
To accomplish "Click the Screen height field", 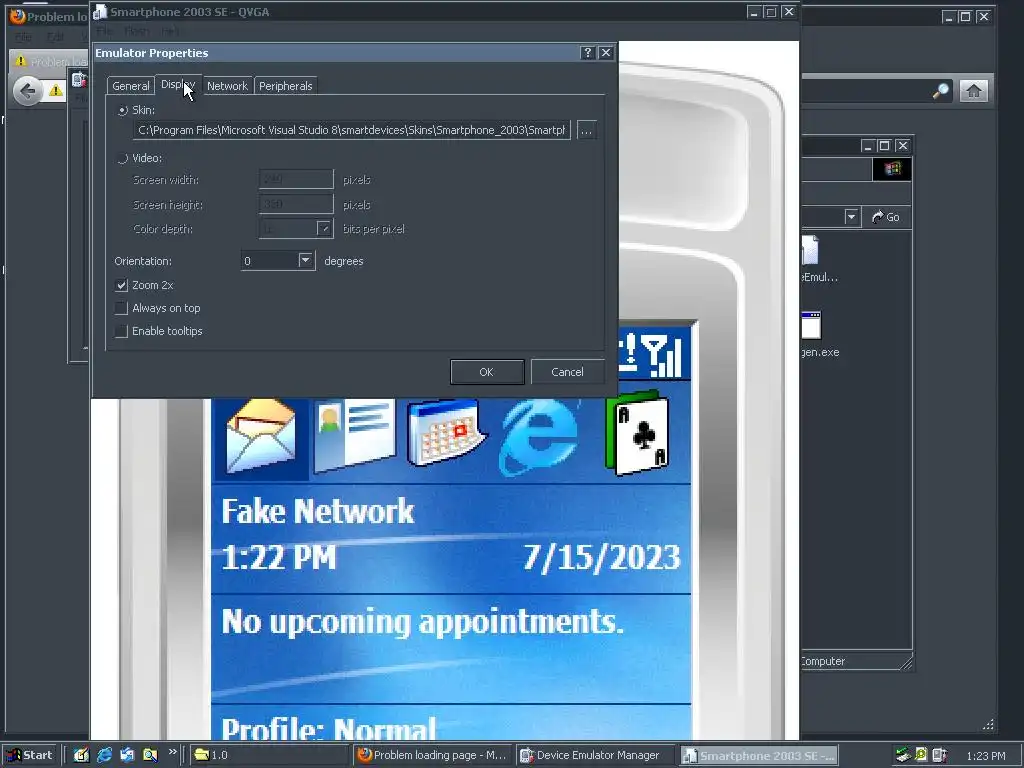I will (x=296, y=204).
